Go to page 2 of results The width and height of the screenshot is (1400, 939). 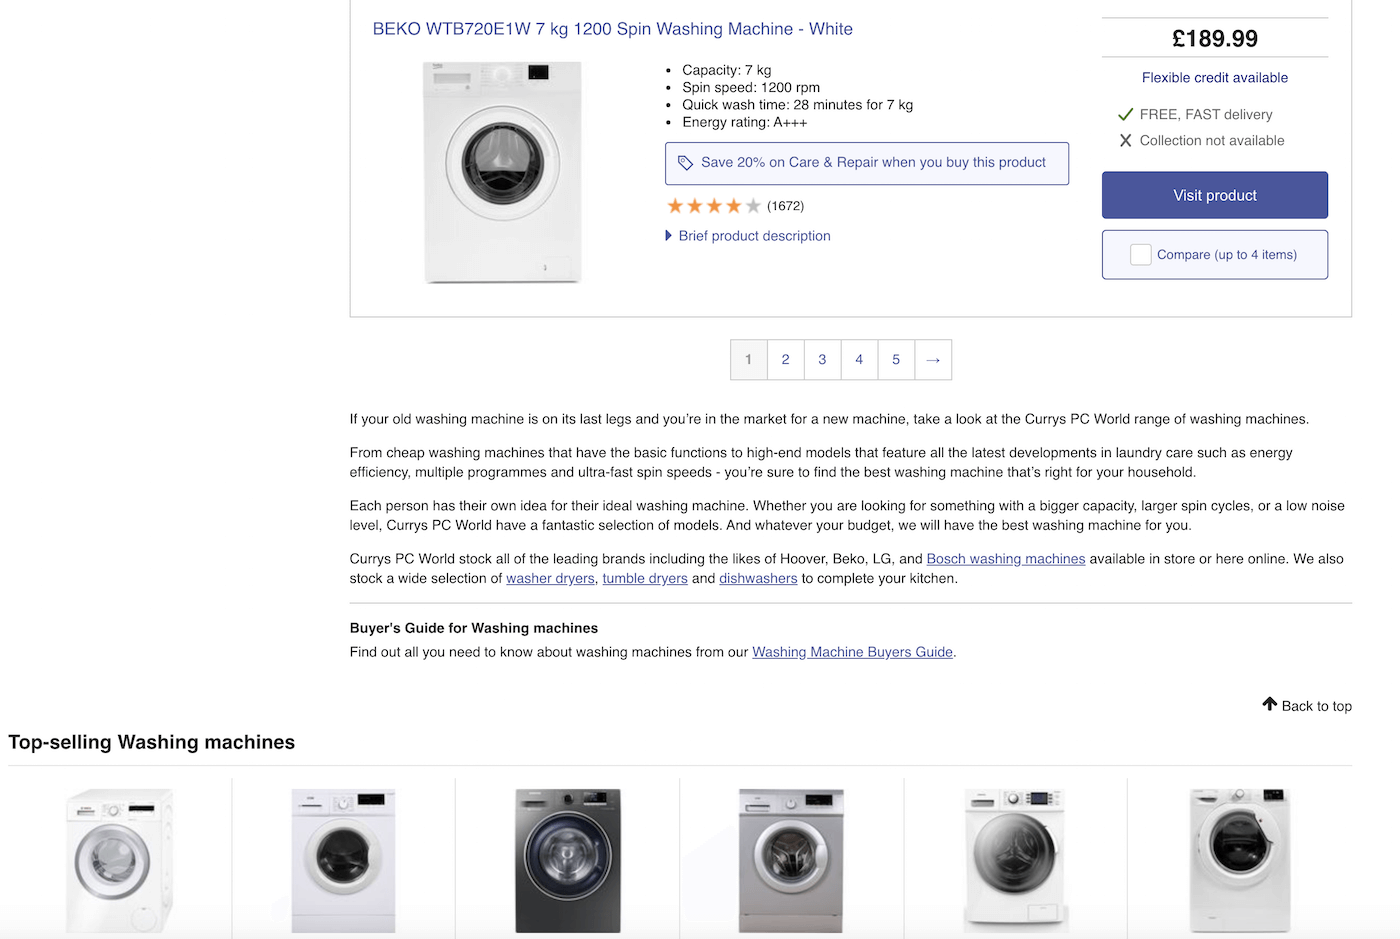785,360
